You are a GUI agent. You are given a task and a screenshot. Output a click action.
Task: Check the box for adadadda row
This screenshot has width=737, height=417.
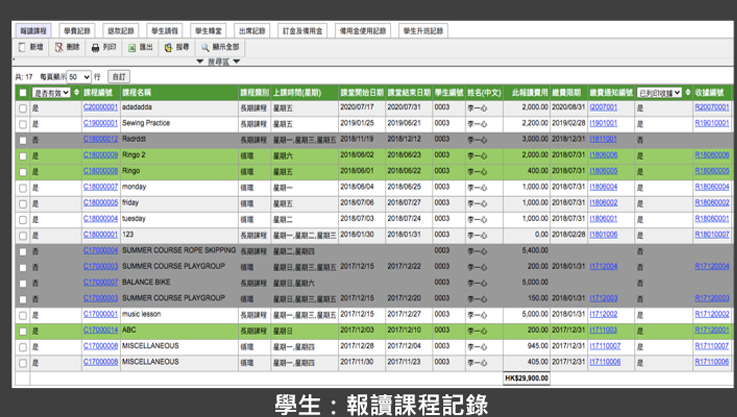pos(23,109)
